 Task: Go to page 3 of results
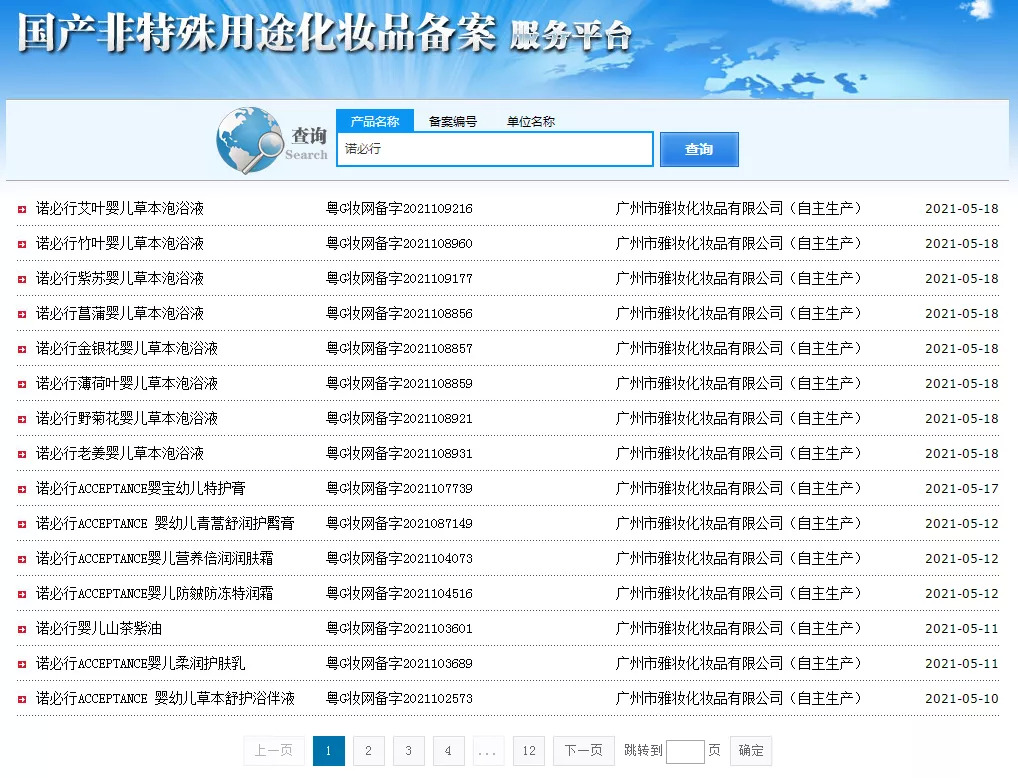[x=408, y=751]
